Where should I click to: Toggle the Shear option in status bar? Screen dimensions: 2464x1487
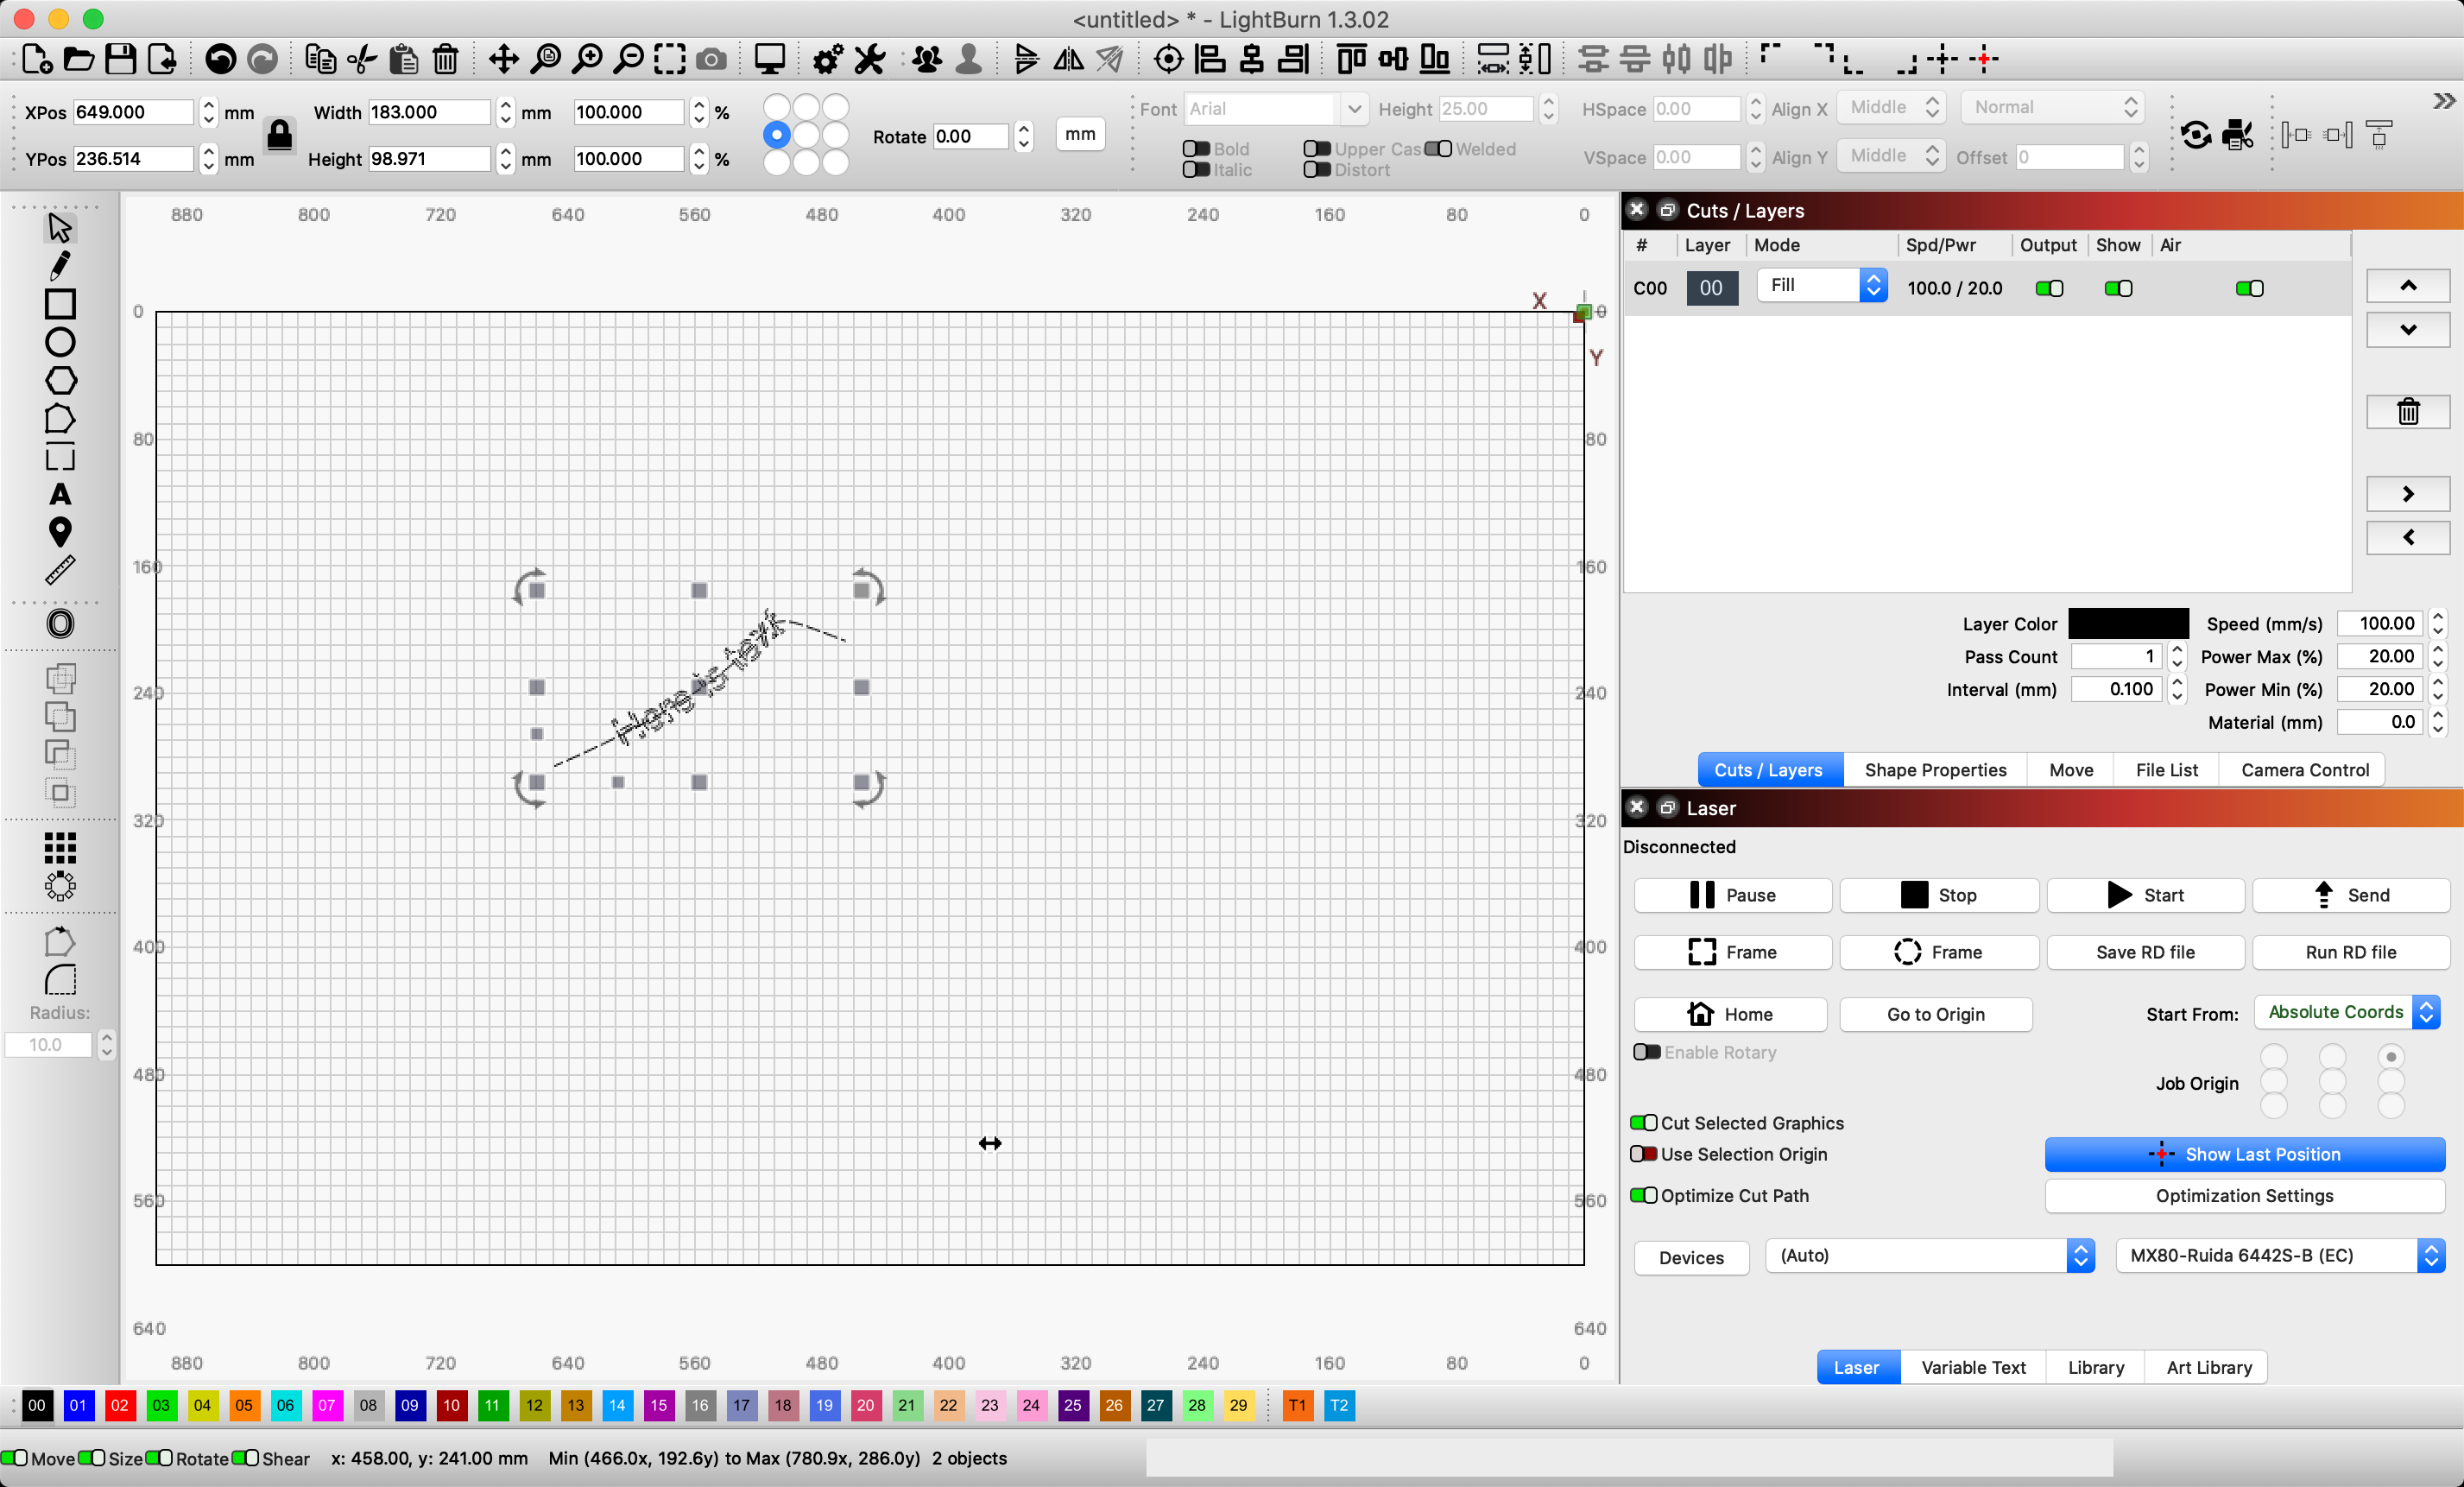point(245,1458)
